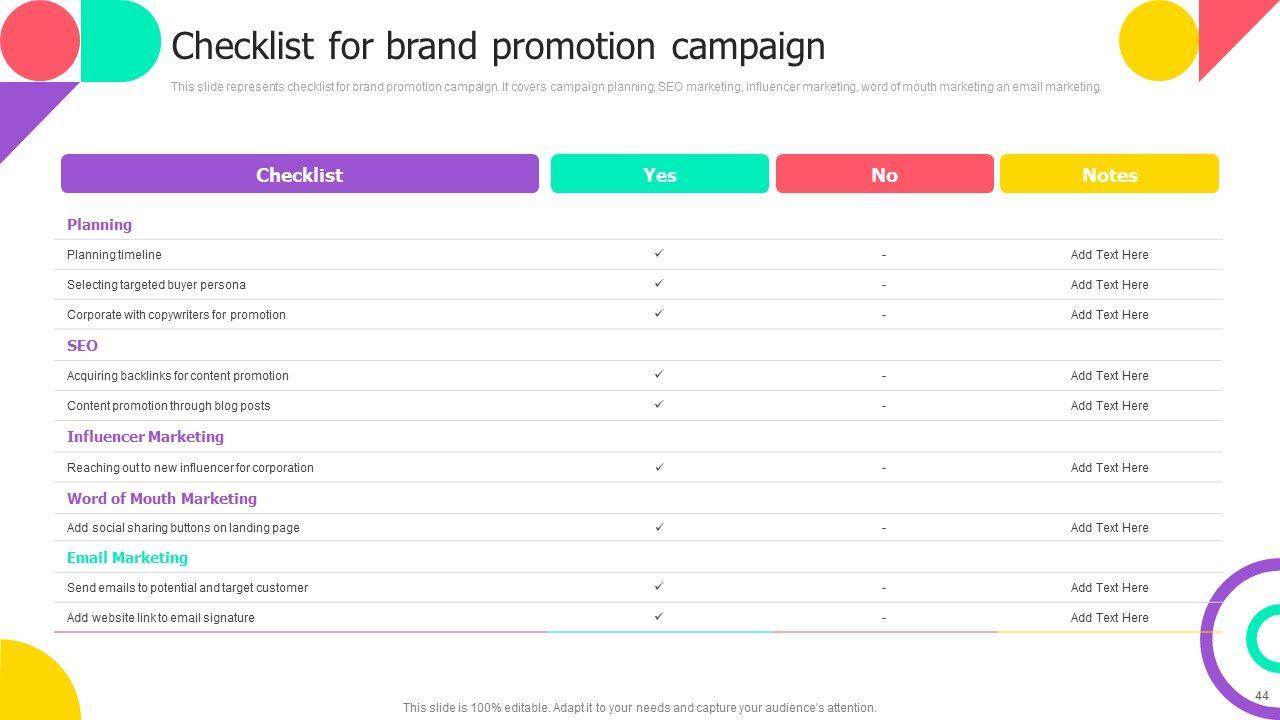This screenshot has width=1280, height=720.
Task: Click the red No column header
Action: (x=884, y=174)
